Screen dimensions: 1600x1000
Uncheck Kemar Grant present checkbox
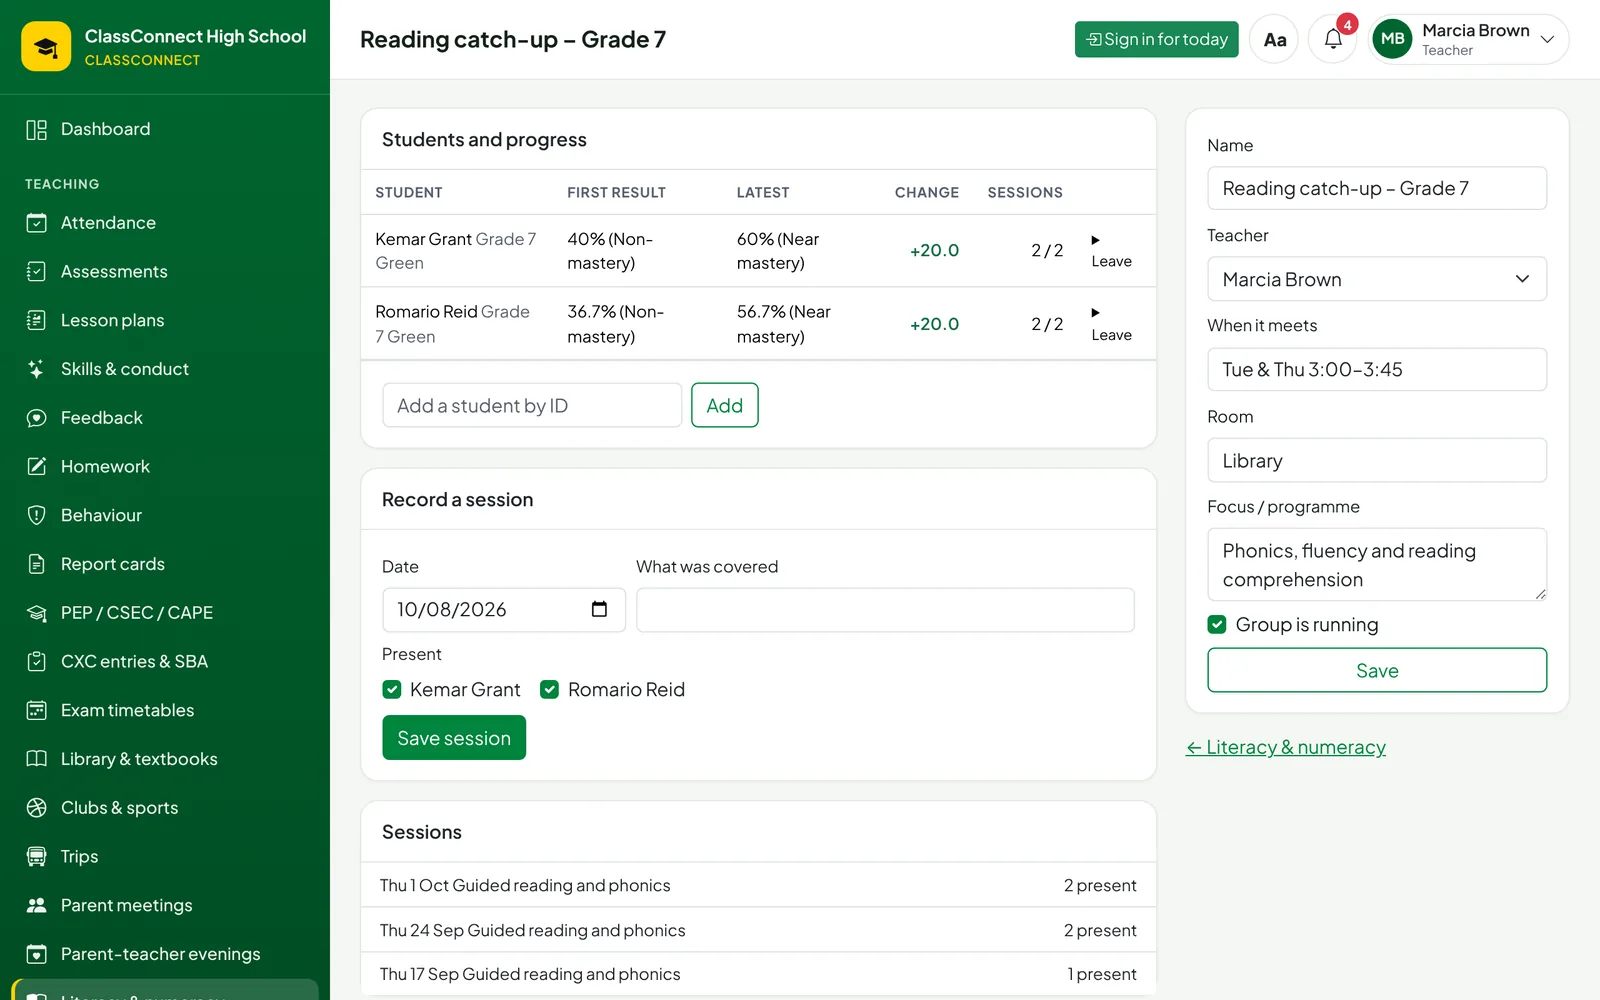tap(392, 690)
